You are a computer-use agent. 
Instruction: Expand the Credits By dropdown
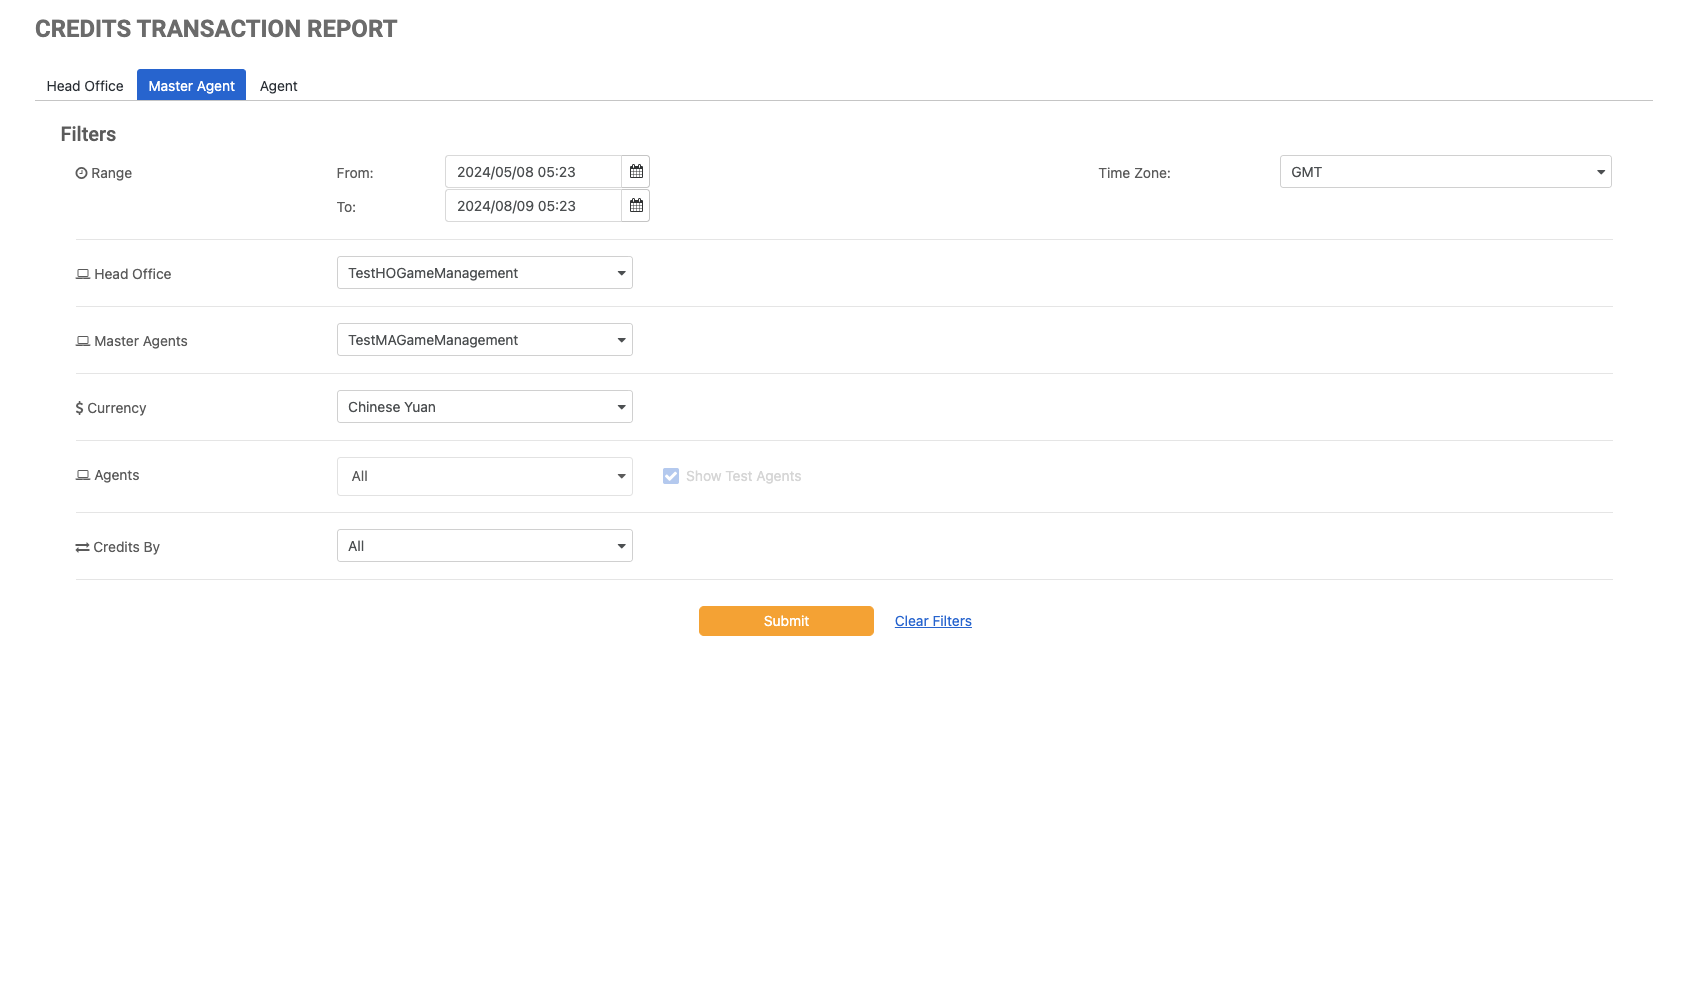click(484, 546)
